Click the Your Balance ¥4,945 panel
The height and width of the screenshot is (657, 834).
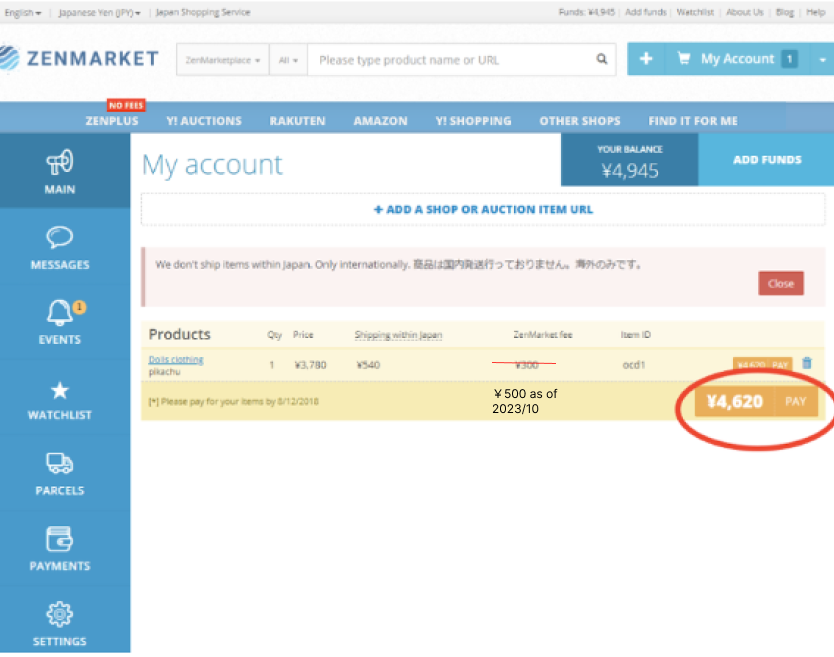pyautogui.click(x=630, y=160)
